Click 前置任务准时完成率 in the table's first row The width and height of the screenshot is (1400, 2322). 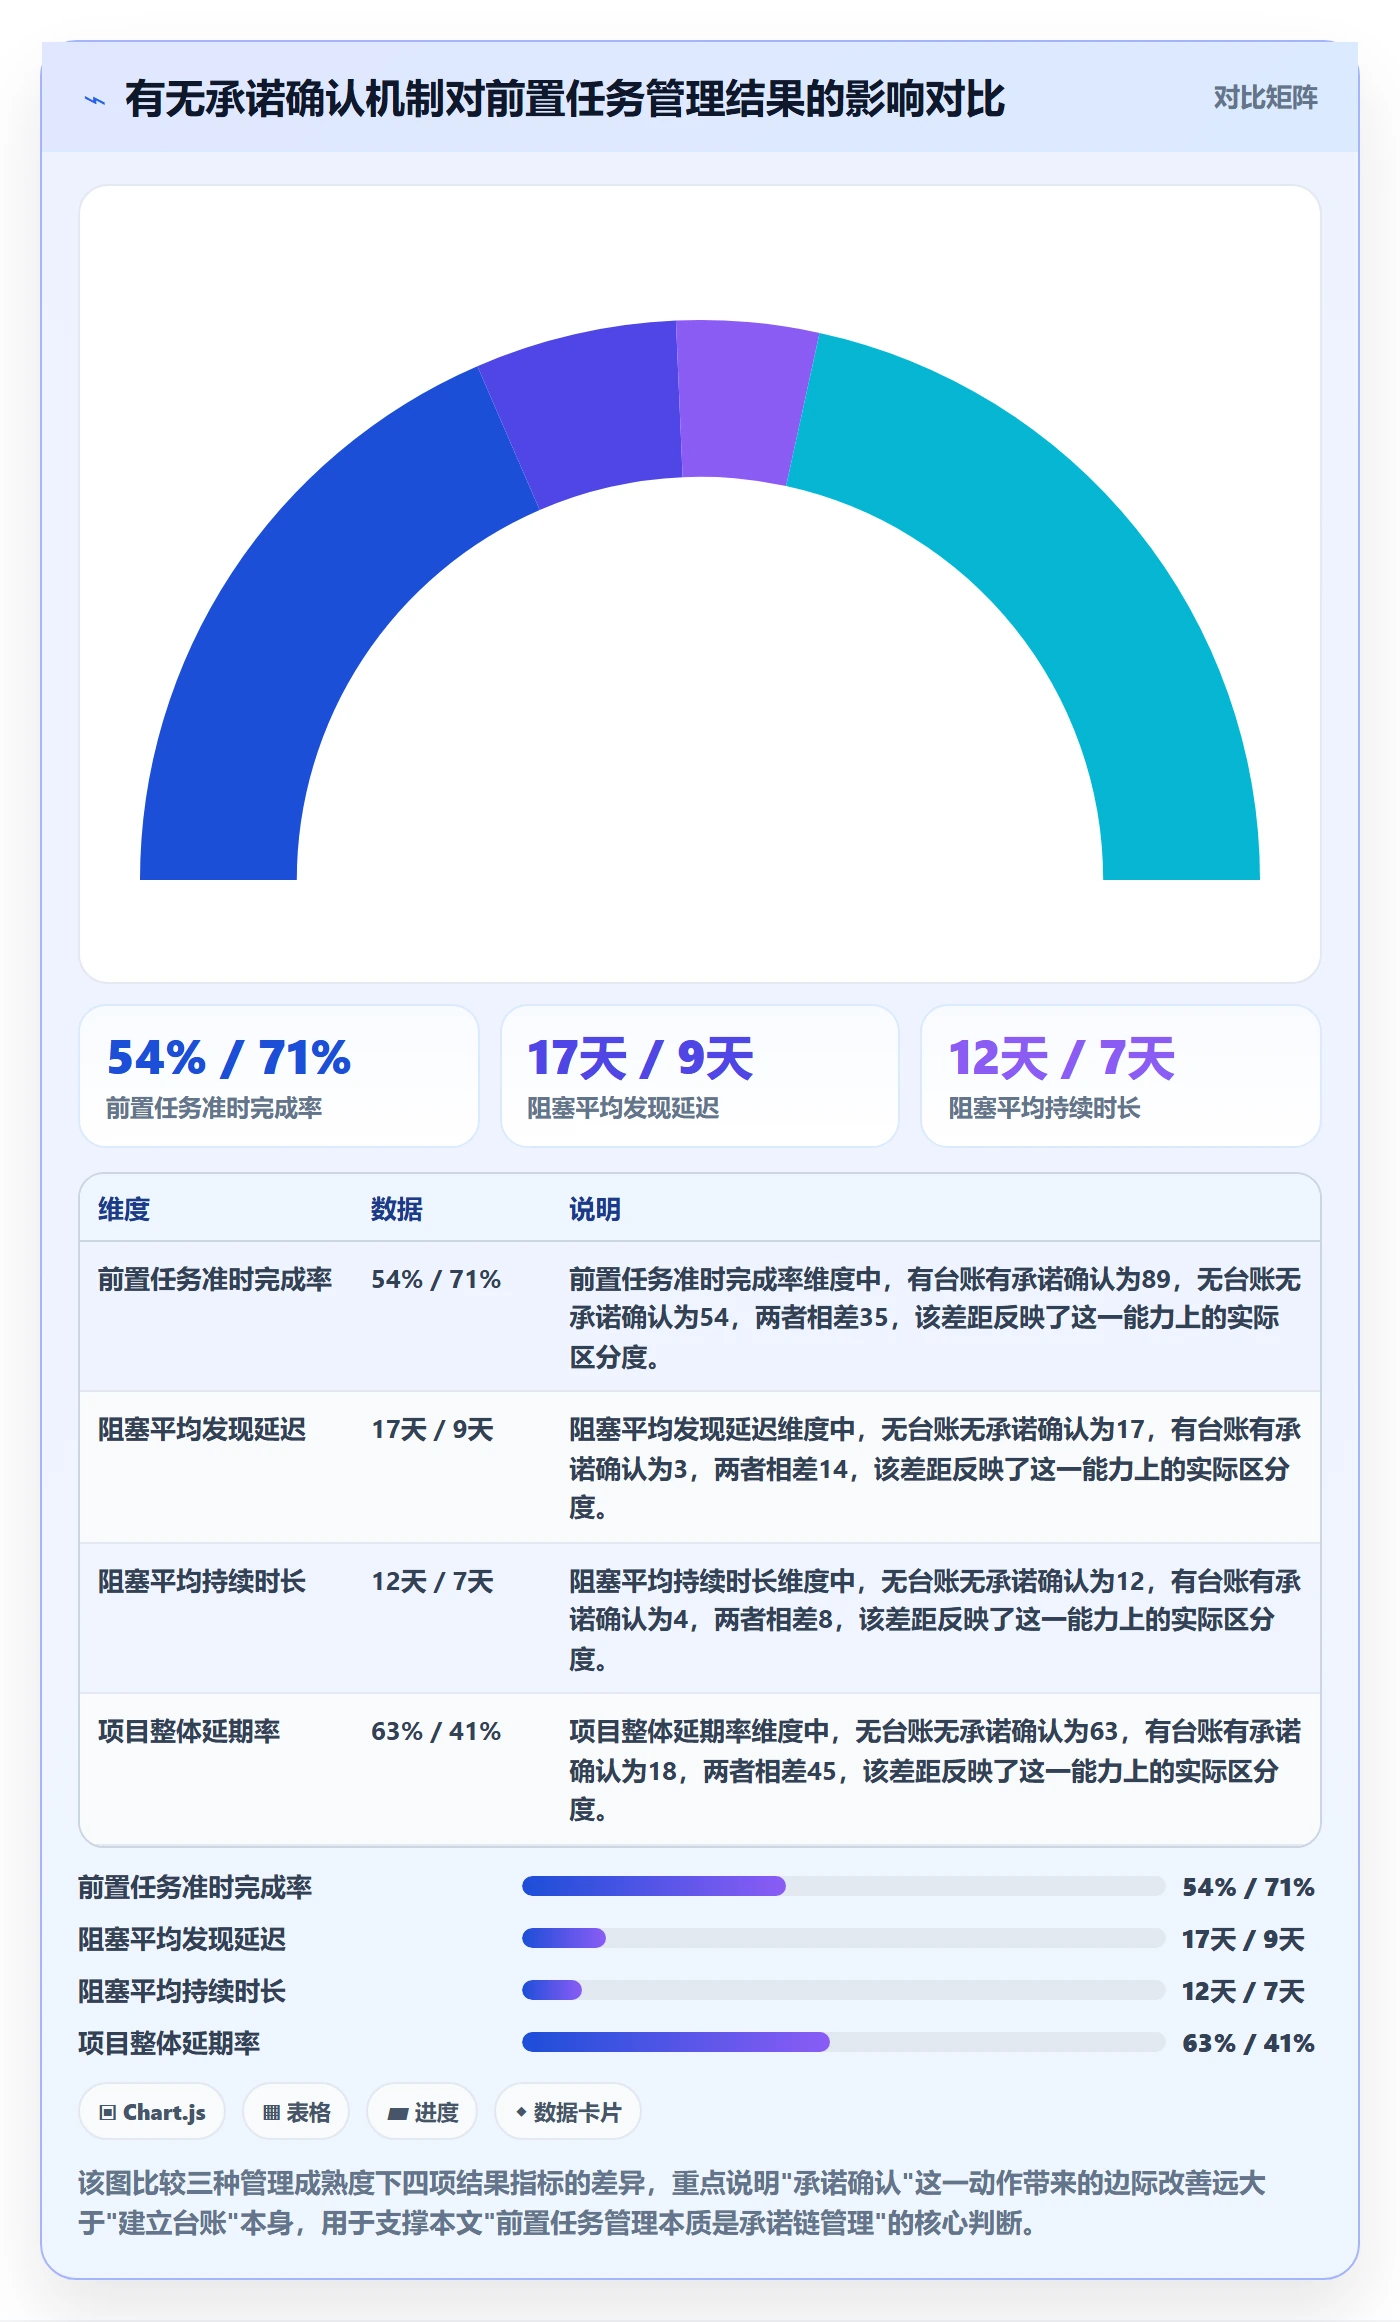coord(215,1279)
